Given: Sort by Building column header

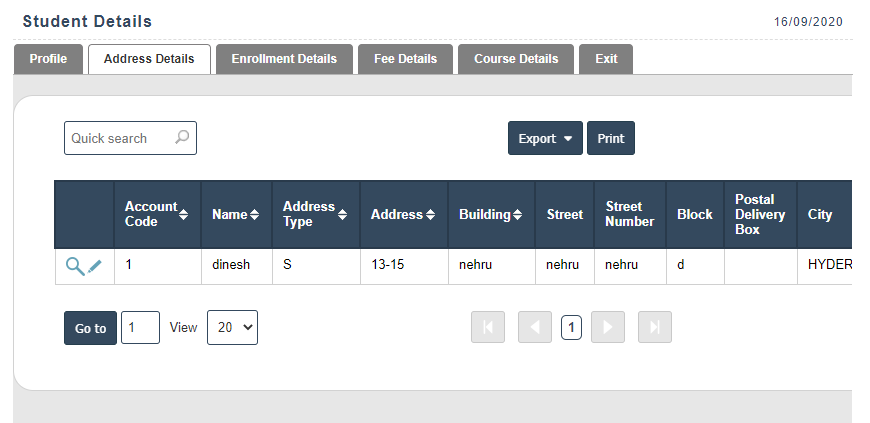Looking at the screenshot, I should (518, 215).
